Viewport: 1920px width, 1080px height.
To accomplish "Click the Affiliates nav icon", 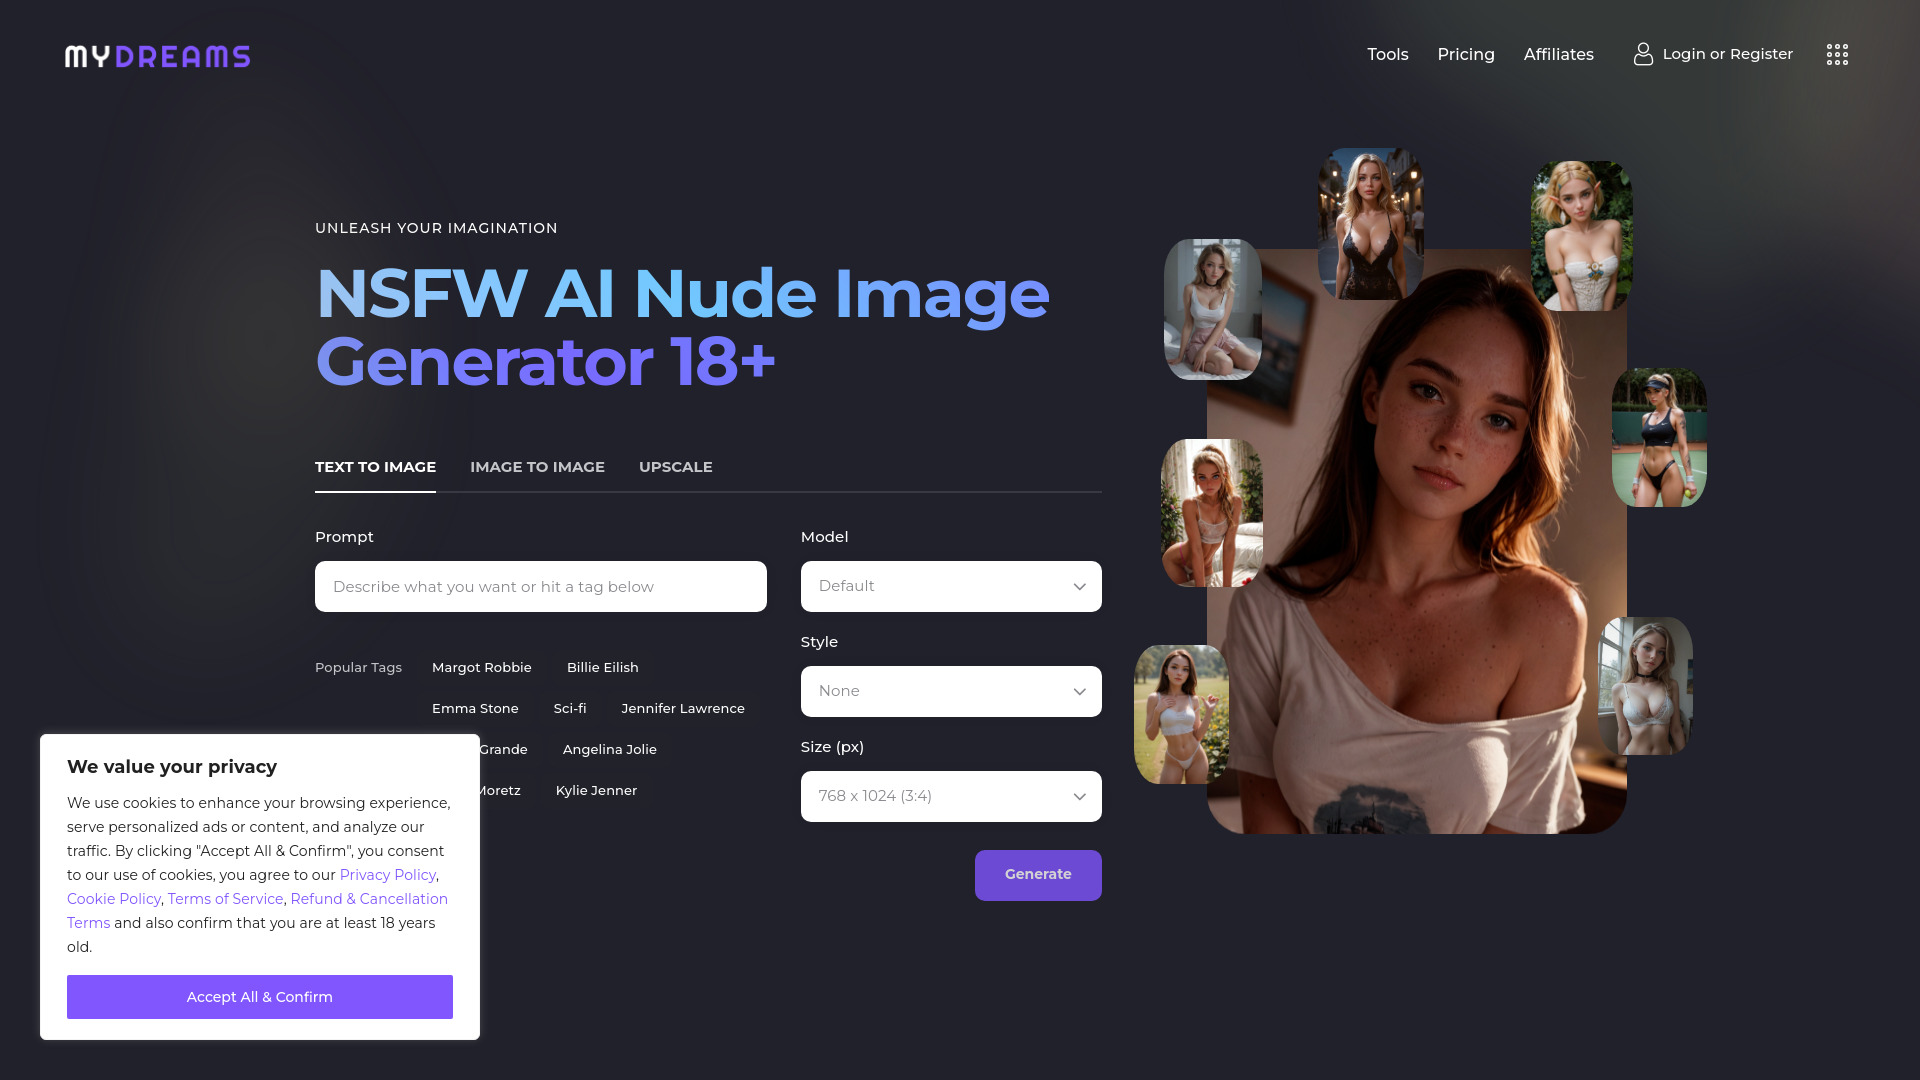I will pos(1559,54).
